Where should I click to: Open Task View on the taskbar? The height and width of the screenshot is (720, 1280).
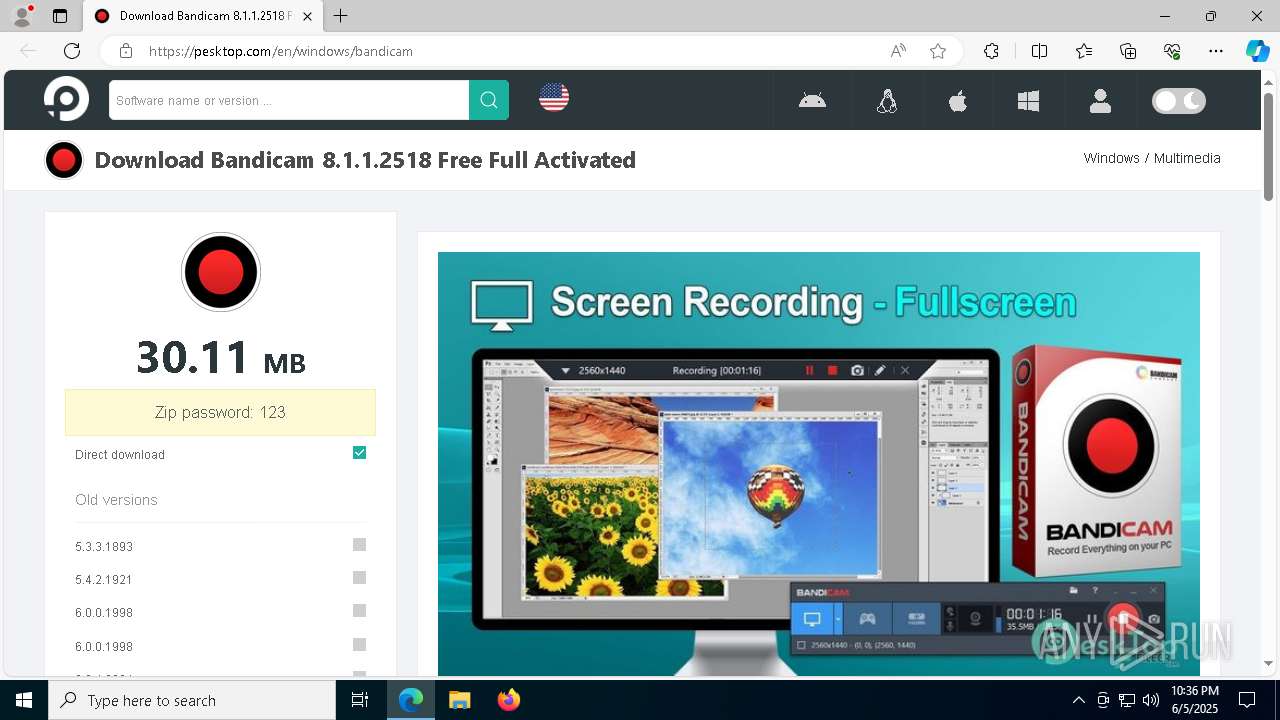click(x=360, y=700)
